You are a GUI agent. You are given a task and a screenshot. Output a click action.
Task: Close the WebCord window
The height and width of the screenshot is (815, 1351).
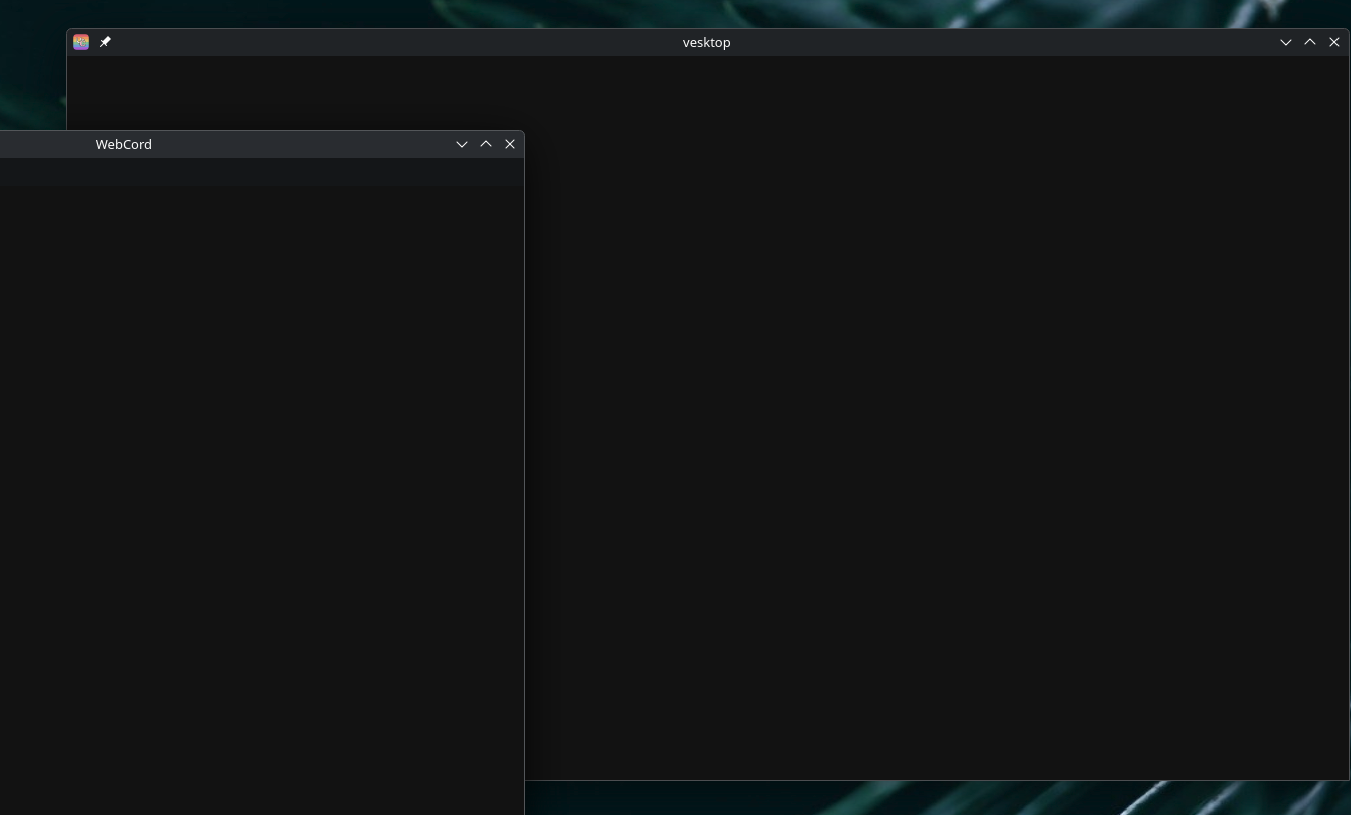click(510, 144)
